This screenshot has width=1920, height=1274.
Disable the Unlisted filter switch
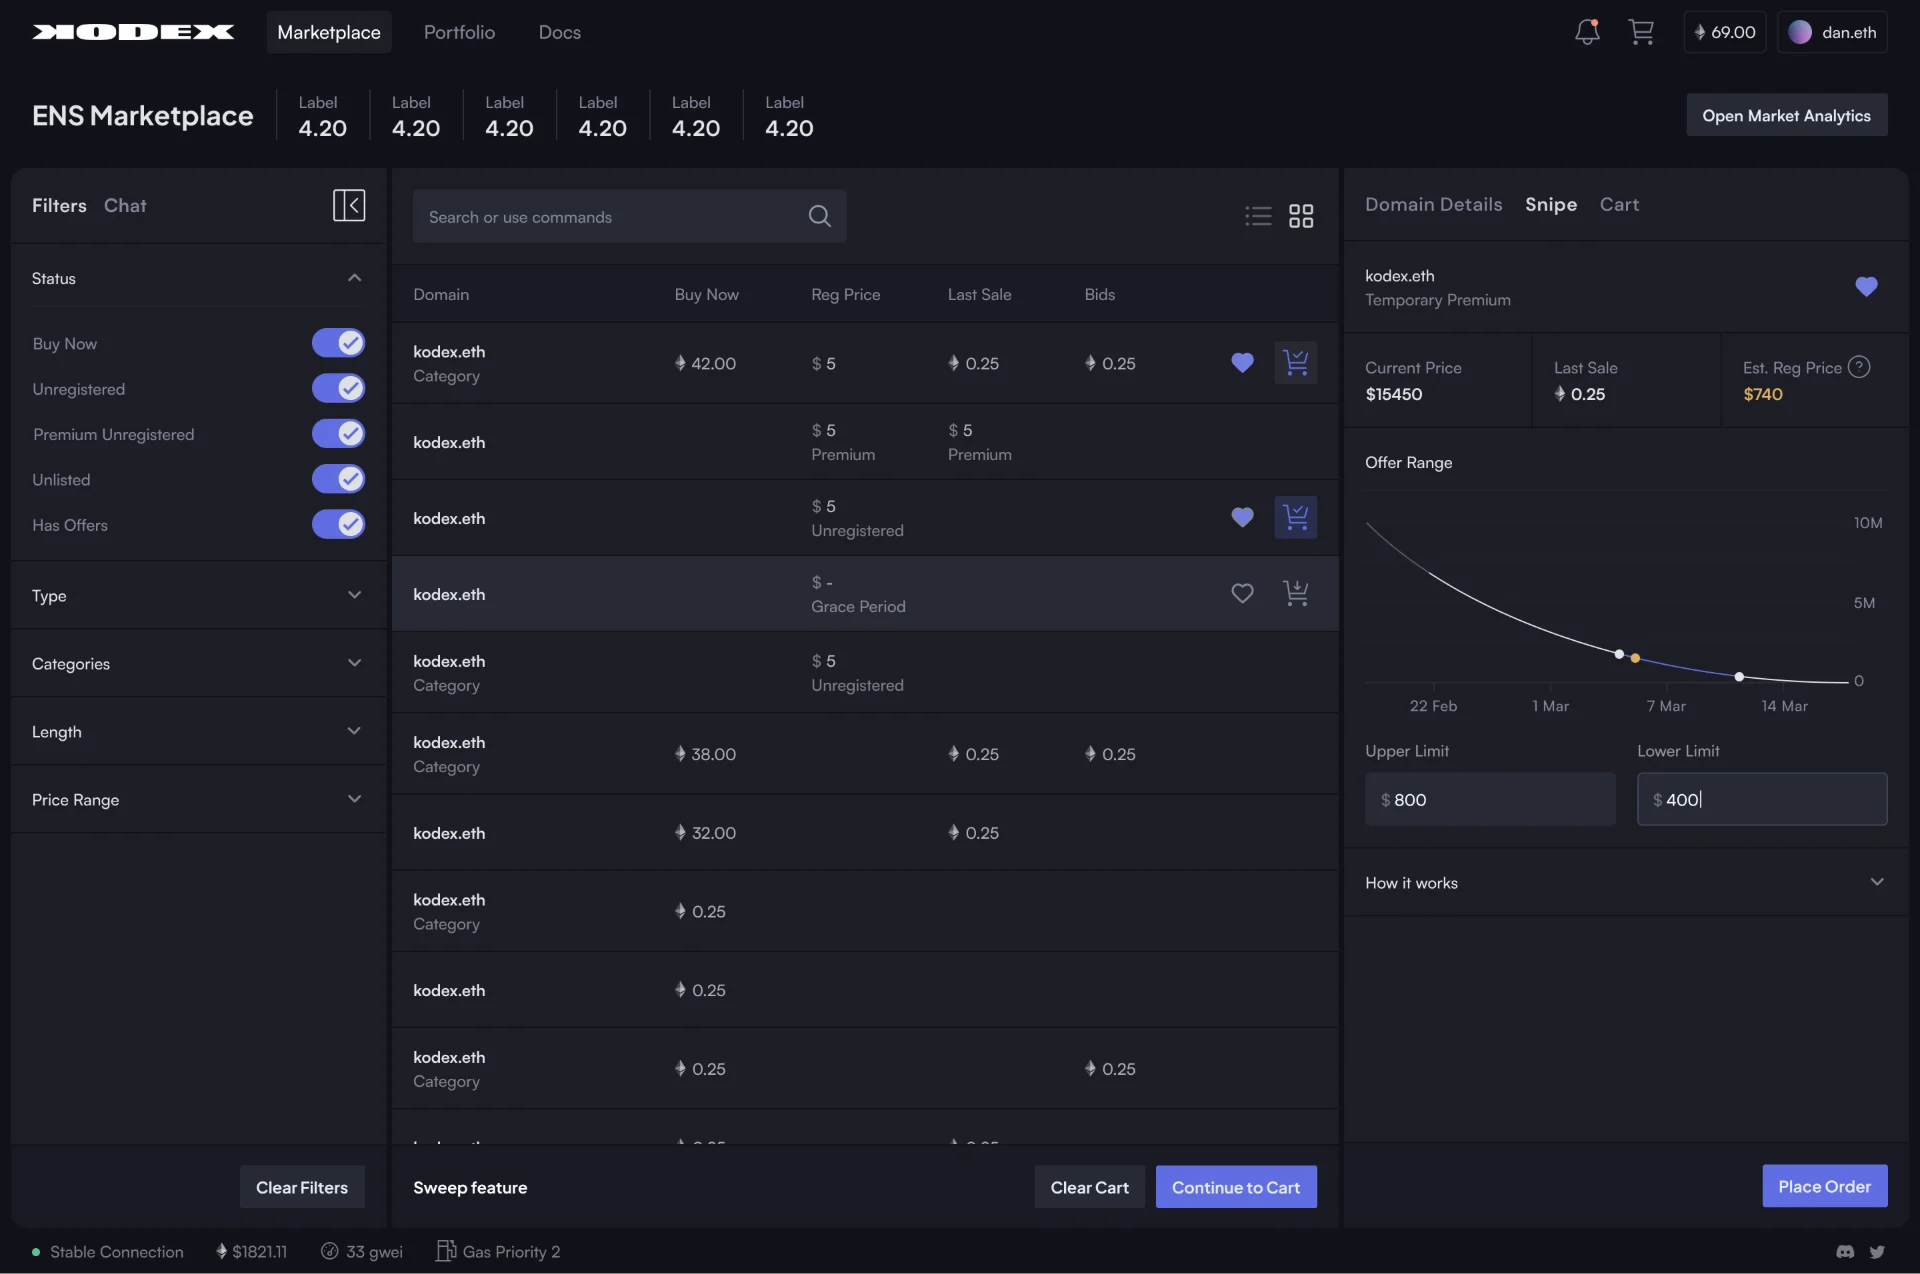tap(338, 479)
